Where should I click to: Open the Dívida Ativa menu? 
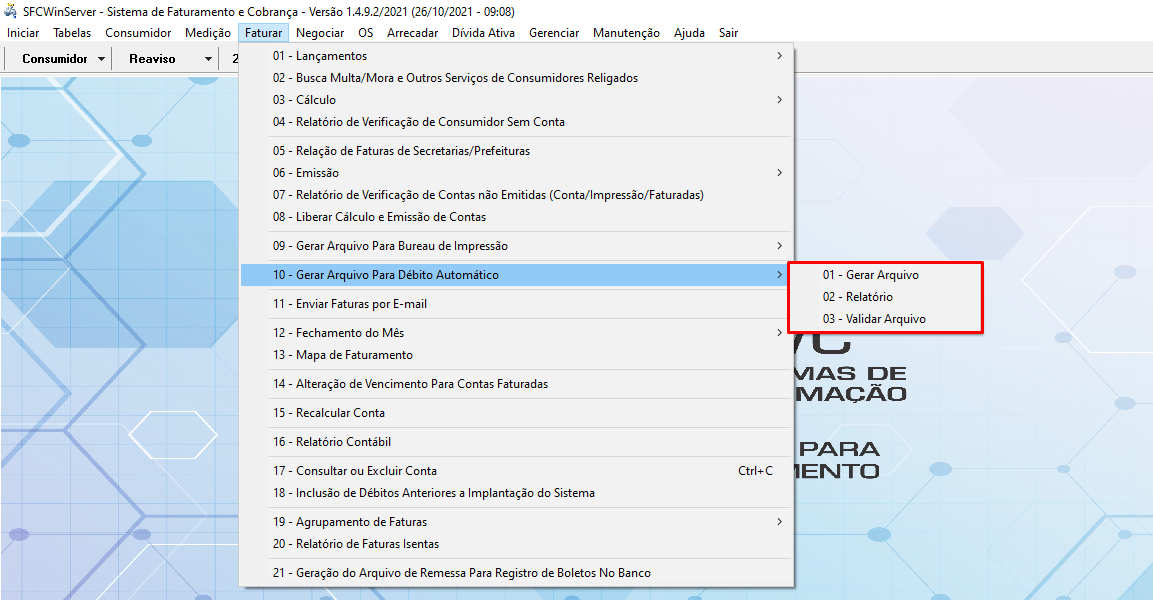pos(483,33)
